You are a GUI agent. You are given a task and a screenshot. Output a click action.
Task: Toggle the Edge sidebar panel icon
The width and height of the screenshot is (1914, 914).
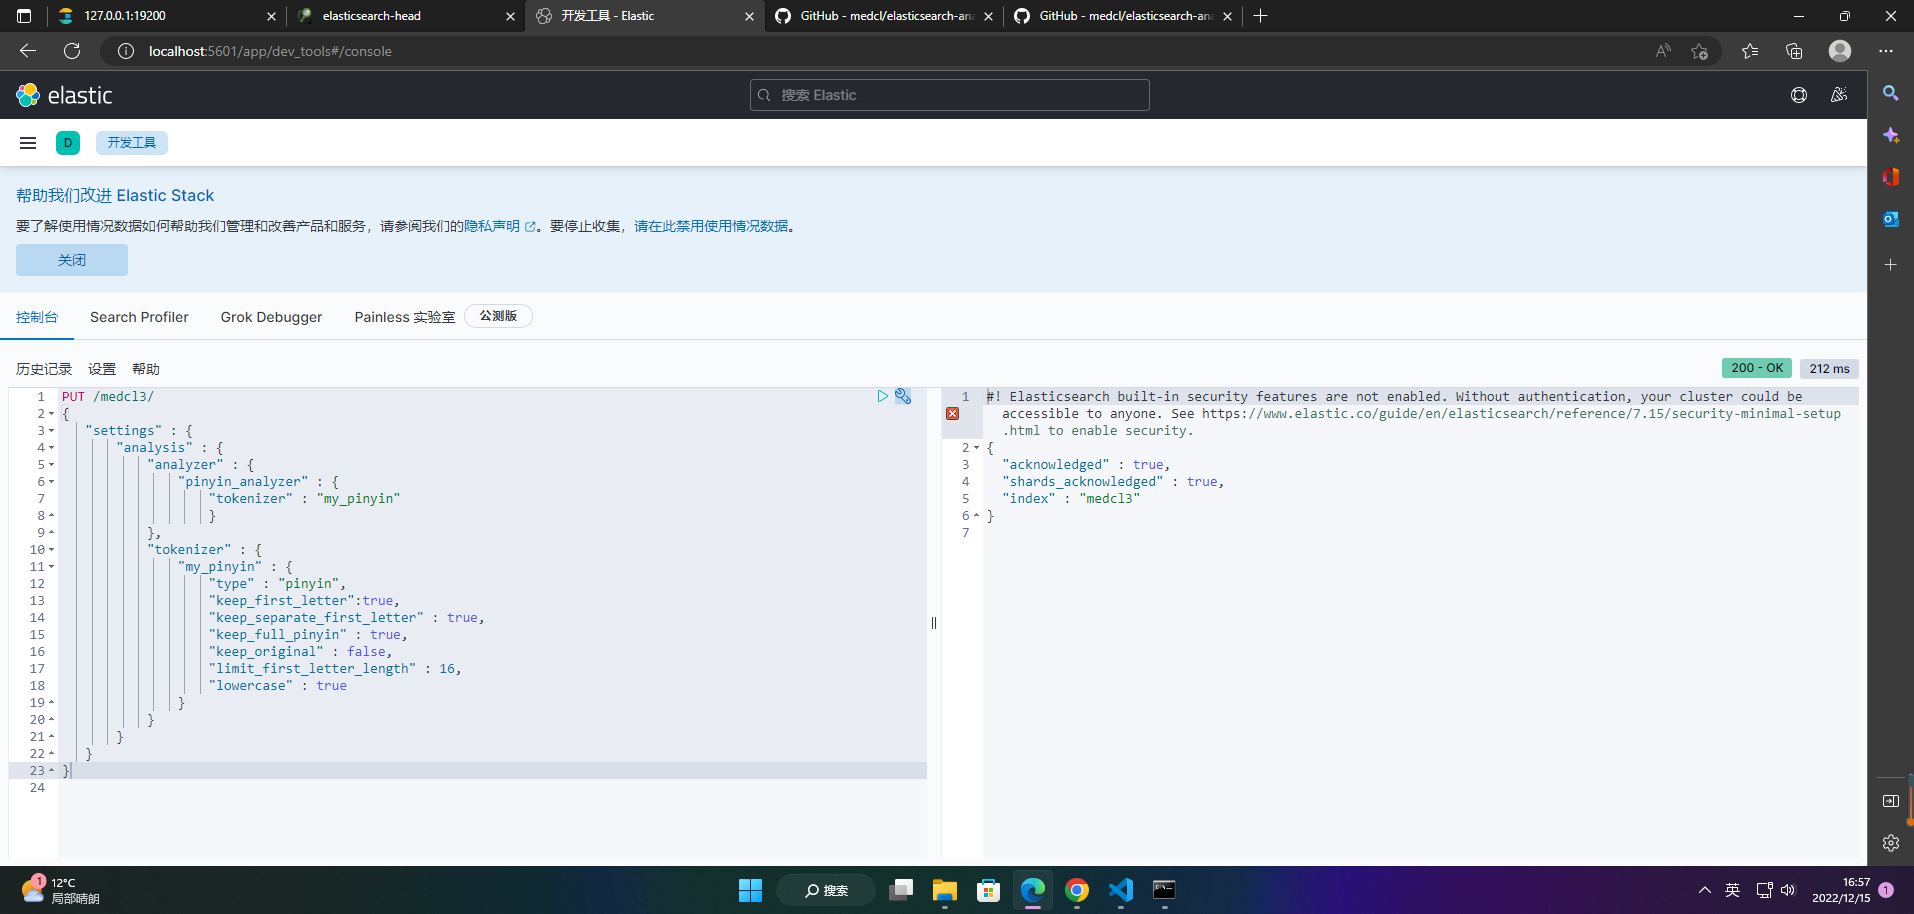point(1890,801)
